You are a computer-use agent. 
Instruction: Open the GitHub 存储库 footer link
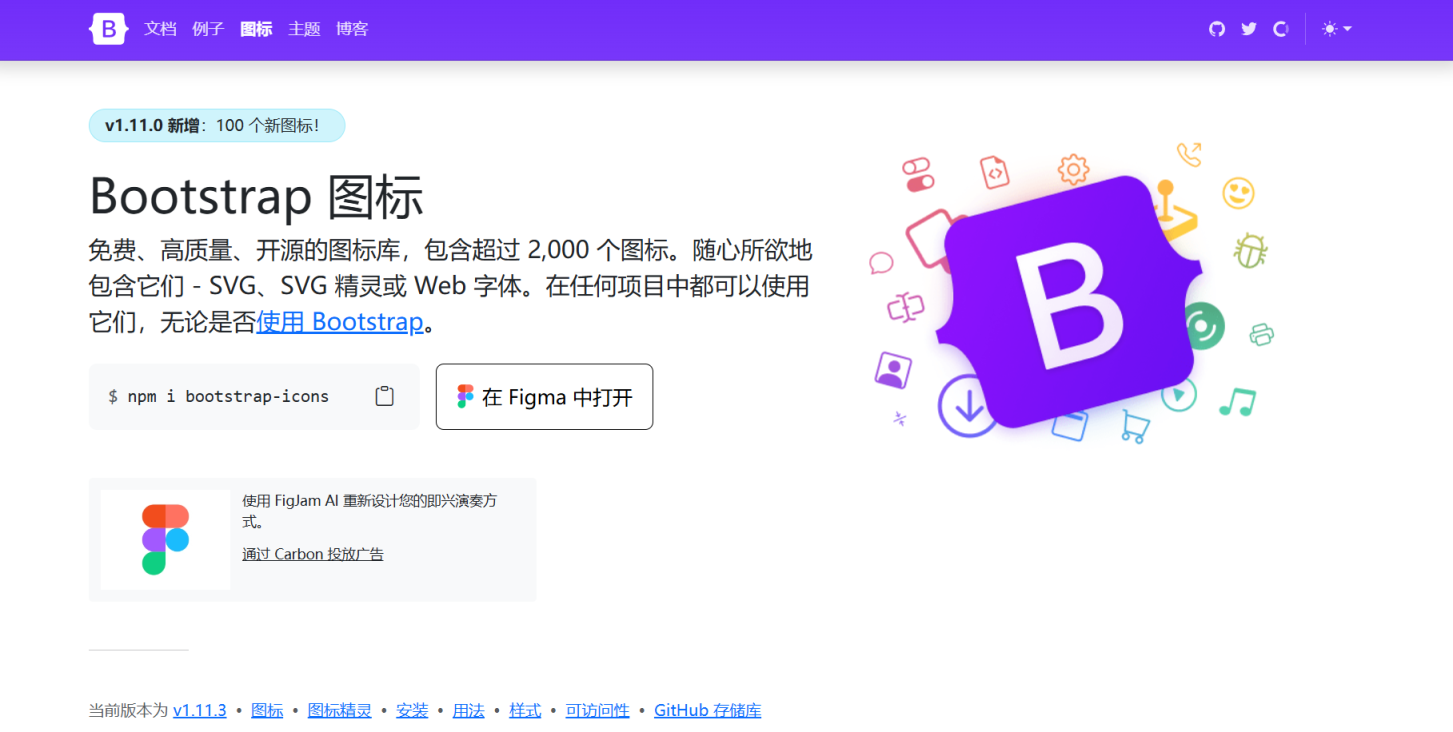point(707,710)
